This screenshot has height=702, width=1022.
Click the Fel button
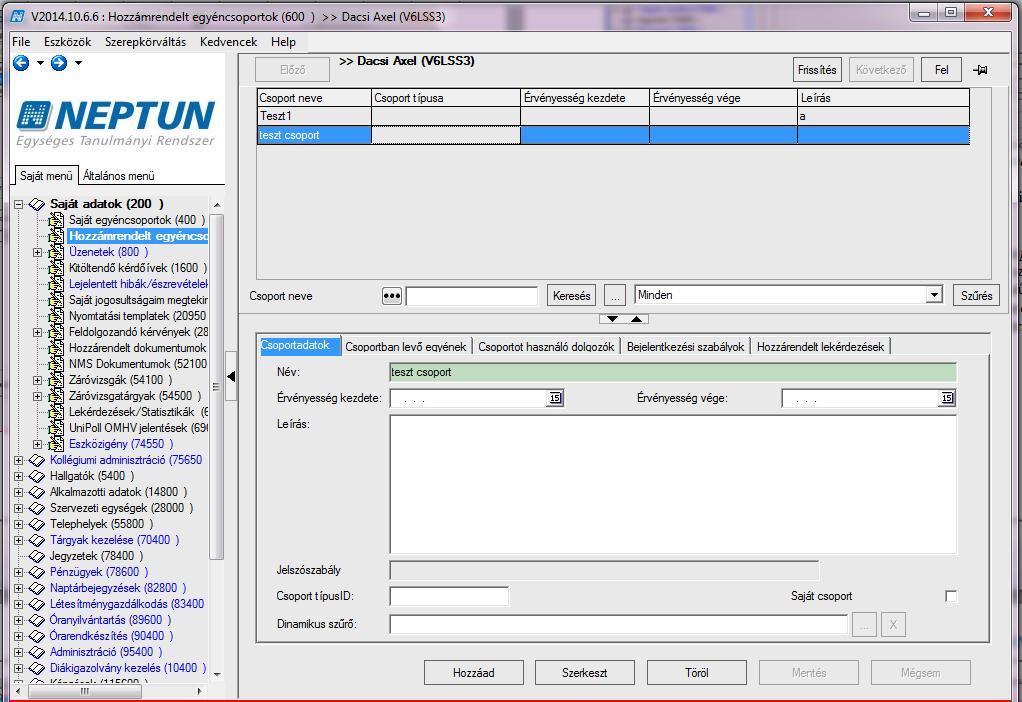941,70
